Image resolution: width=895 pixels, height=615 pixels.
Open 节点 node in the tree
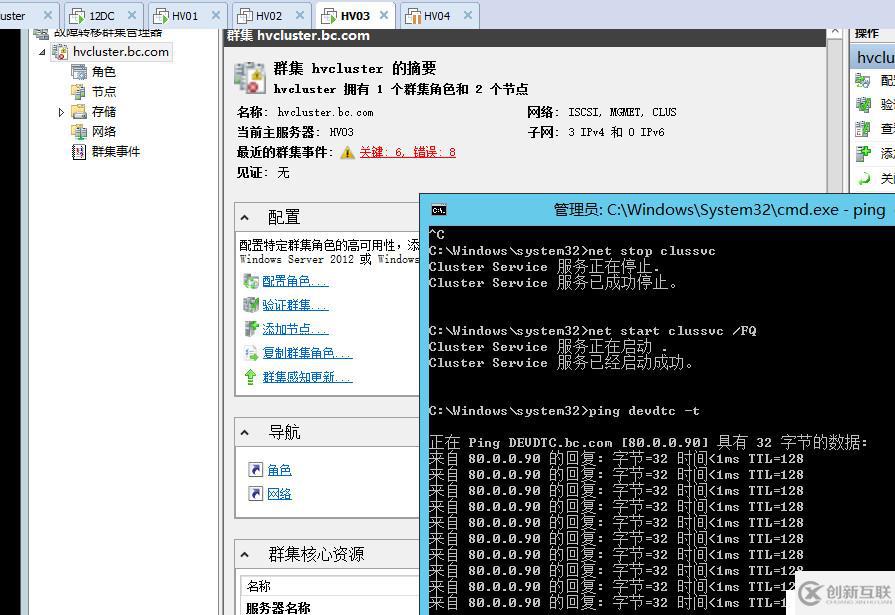tap(104, 92)
